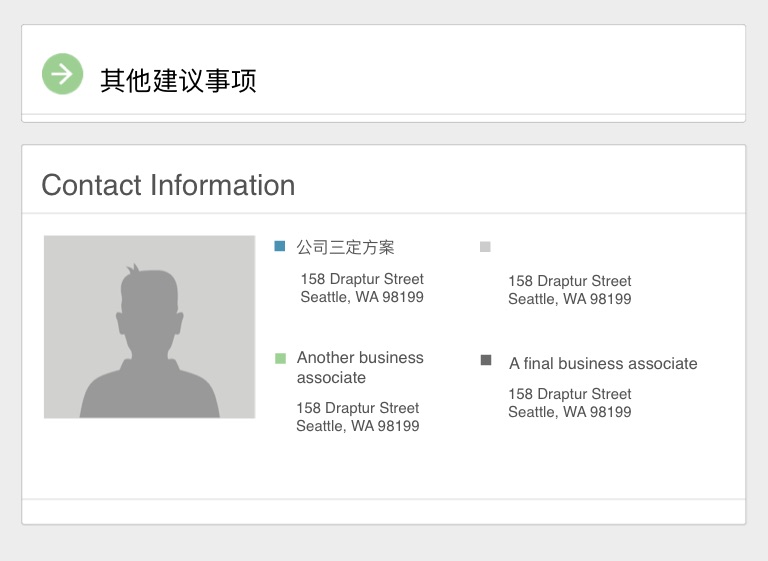Select the Contact Information panel title

tap(168, 185)
